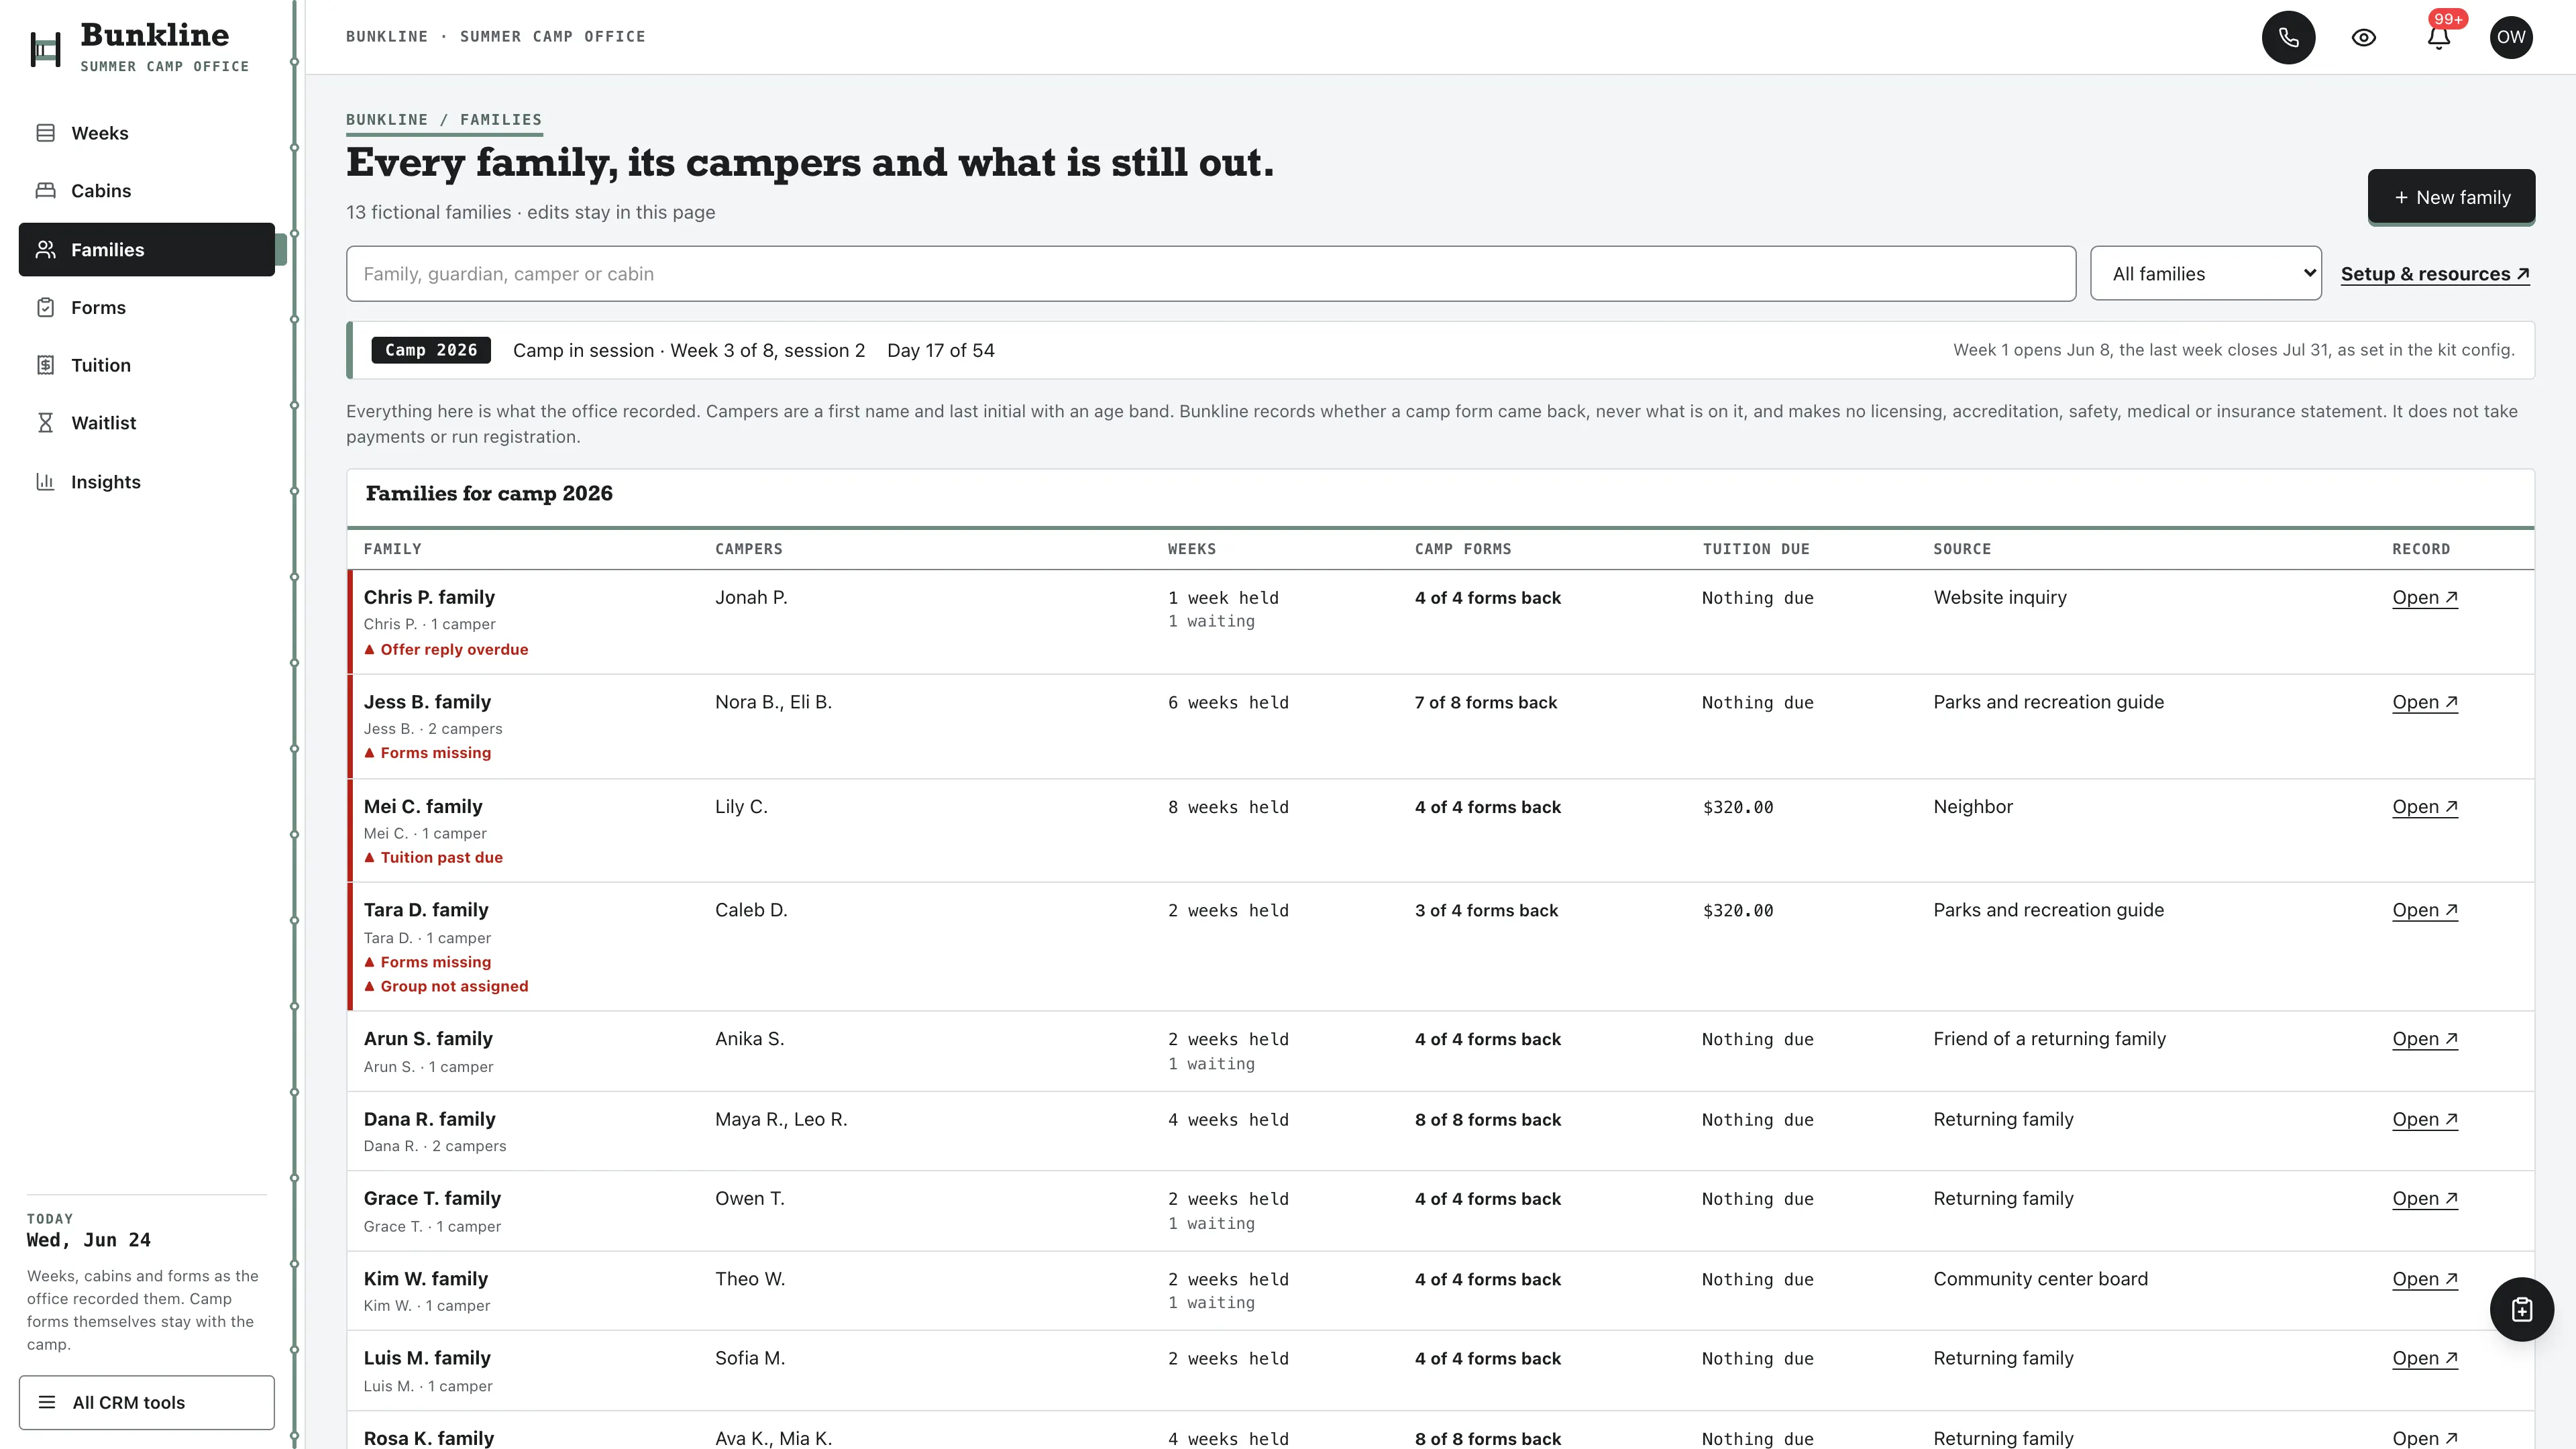Click the Families breadcrumb link
2576x1449 pixels.
(x=501, y=120)
